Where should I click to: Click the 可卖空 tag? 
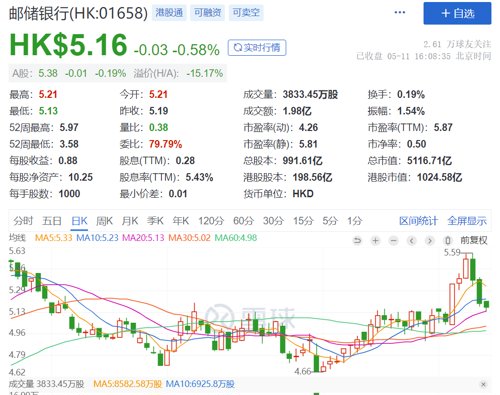click(x=246, y=13)
